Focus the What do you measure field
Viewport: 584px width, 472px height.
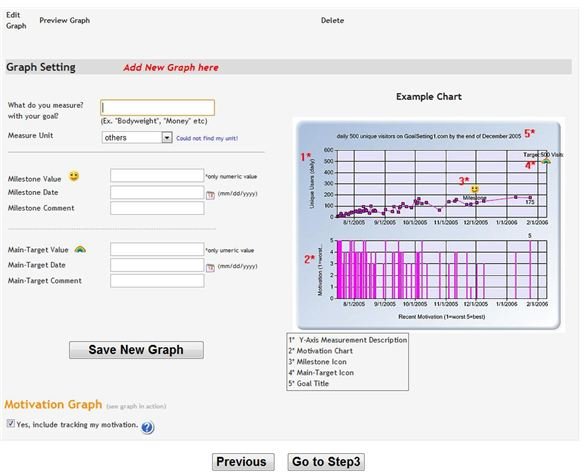click(x=158, y=108)
